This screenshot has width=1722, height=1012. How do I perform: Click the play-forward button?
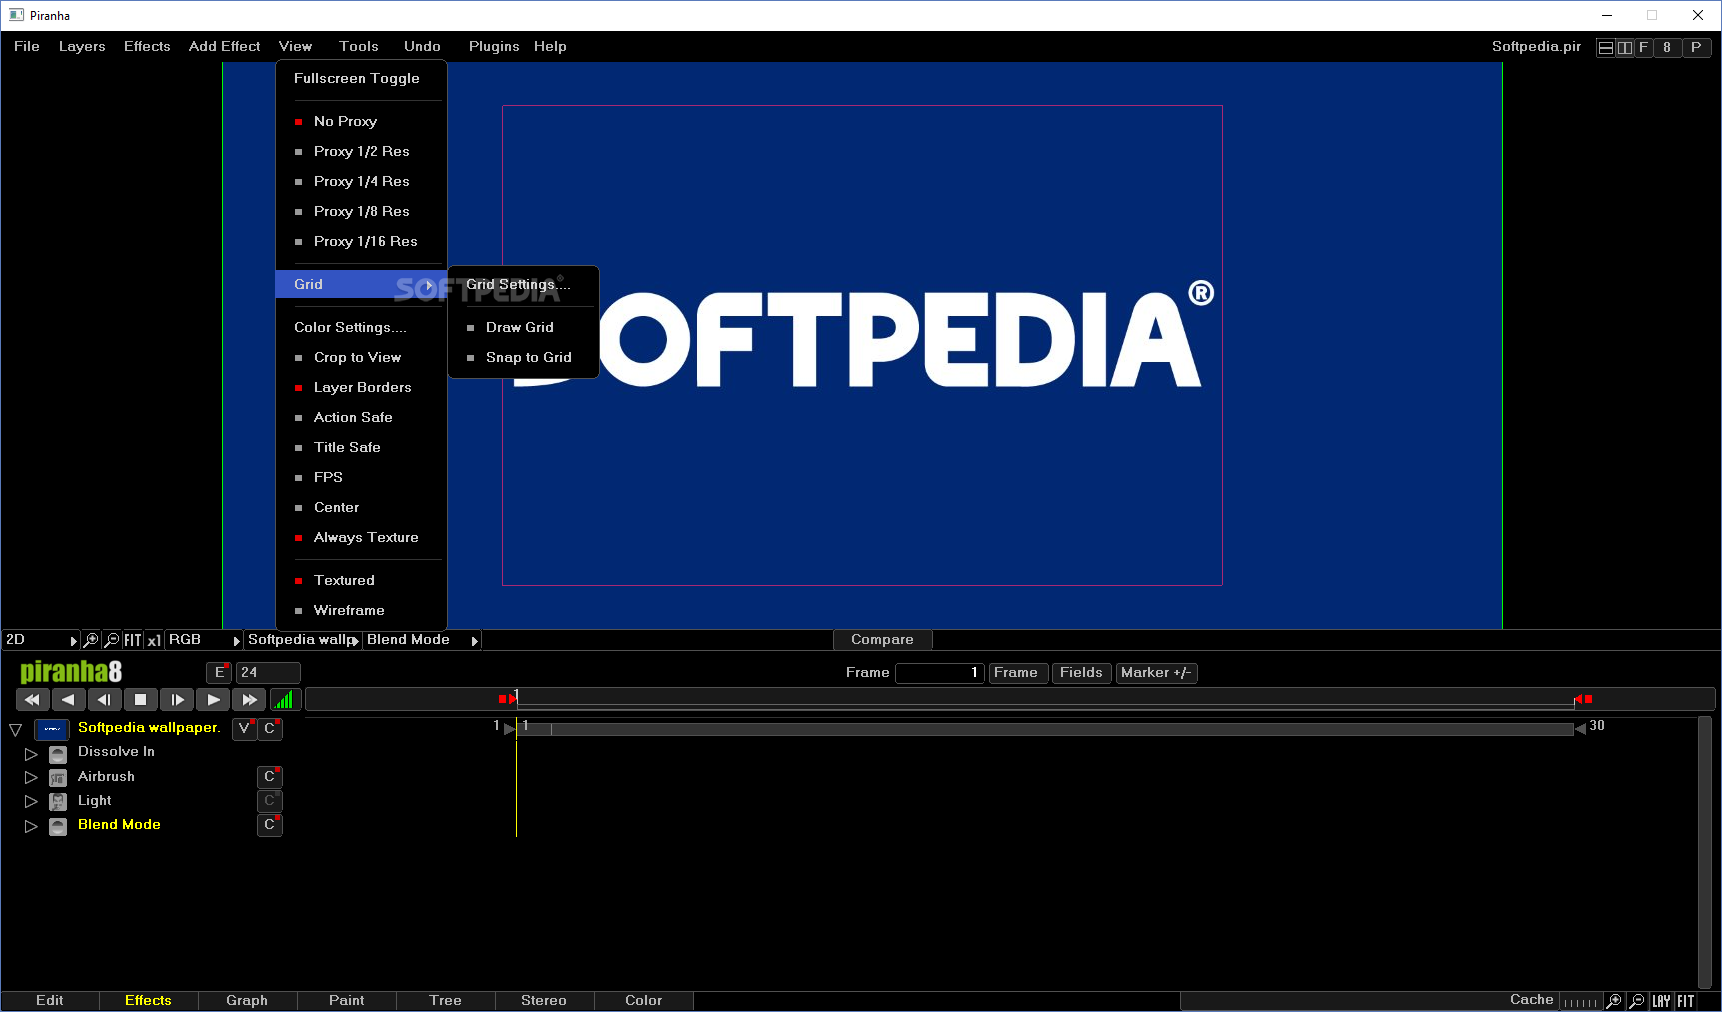pos(213,700)
